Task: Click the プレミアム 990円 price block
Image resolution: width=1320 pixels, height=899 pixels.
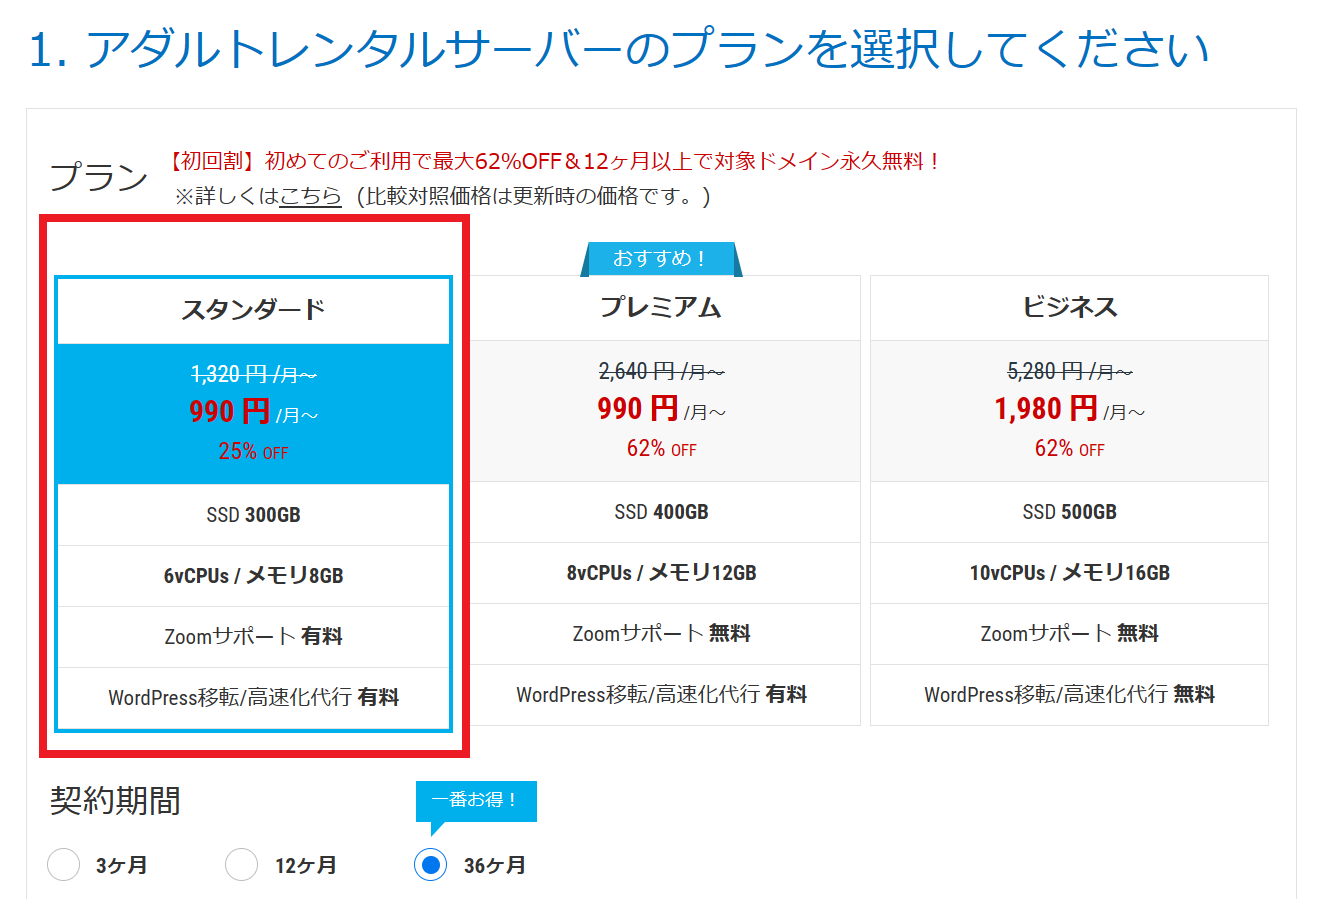Action: click(x=661, y=410)
